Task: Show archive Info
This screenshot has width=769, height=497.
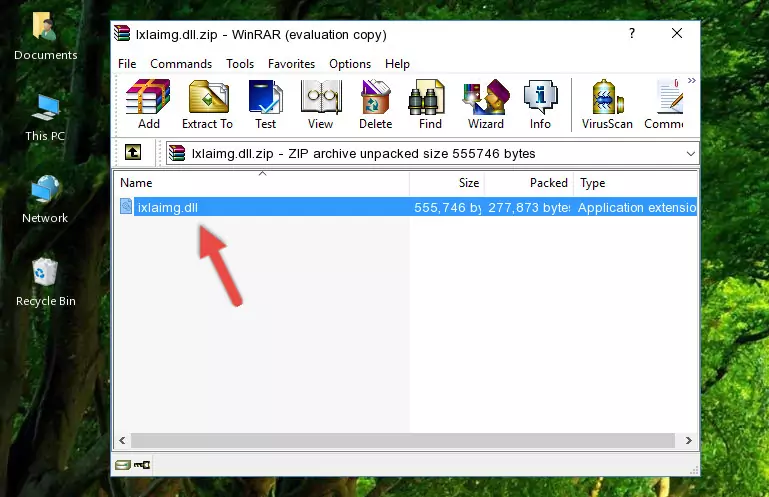Action: pyautogui.click(x=540, y=104)
